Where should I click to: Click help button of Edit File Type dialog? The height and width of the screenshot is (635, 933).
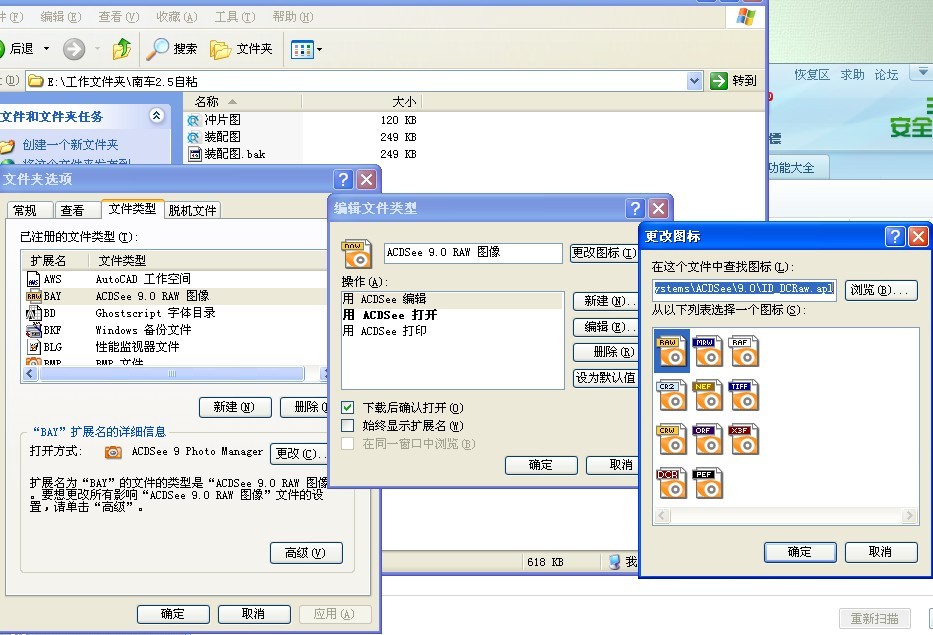coord(635,208)
